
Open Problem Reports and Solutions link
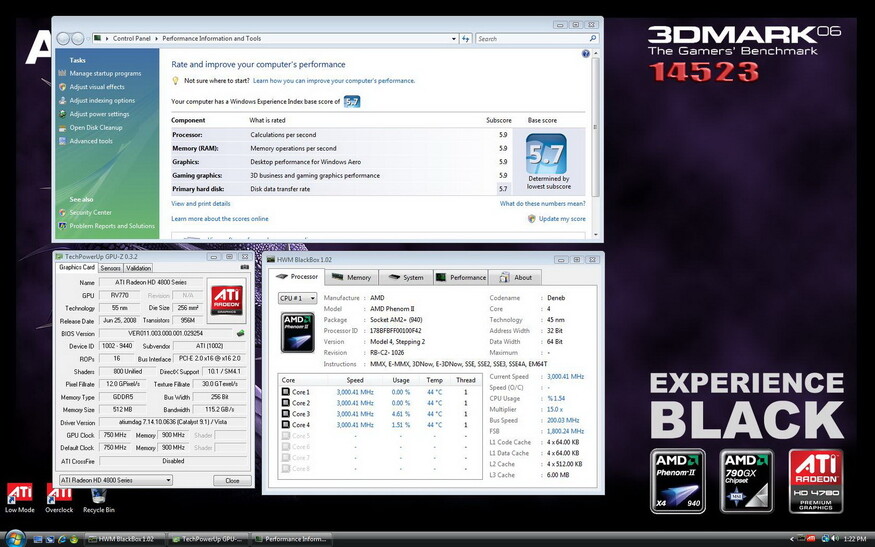click(x=112, y=226)
